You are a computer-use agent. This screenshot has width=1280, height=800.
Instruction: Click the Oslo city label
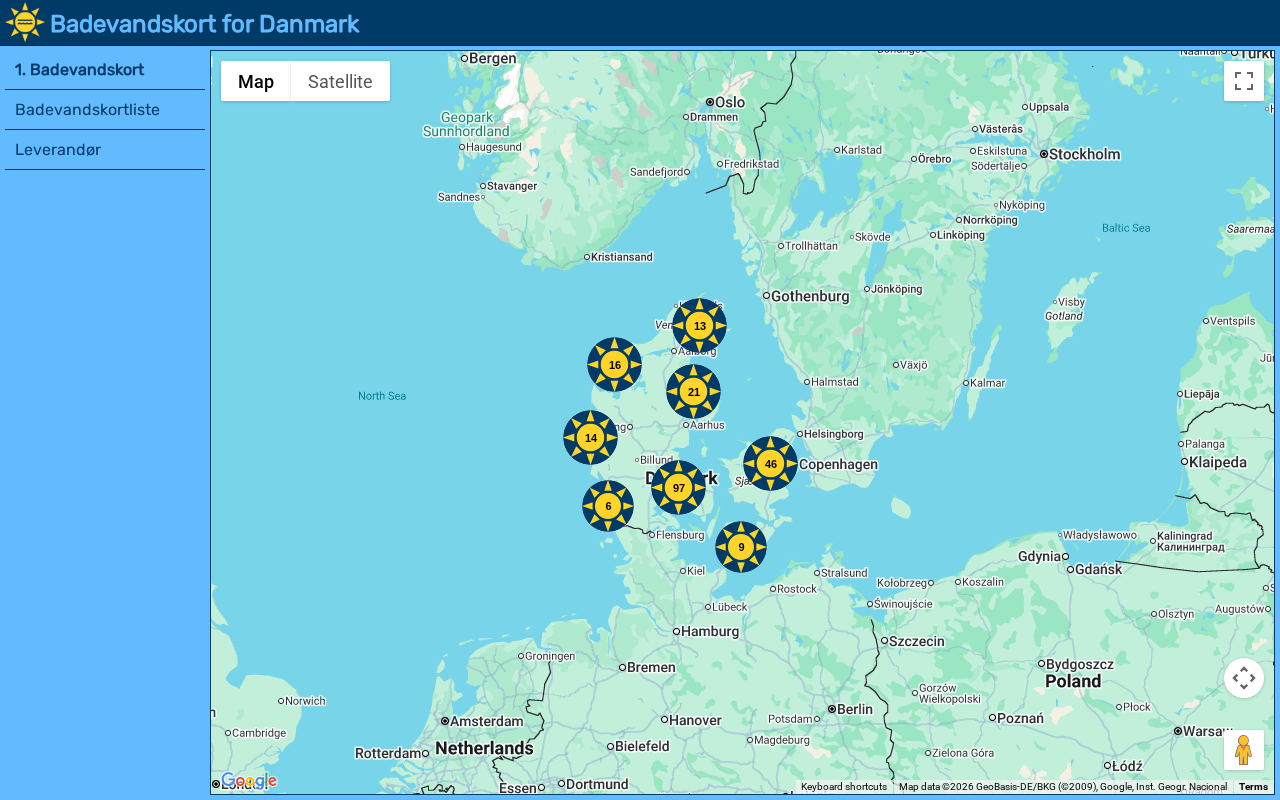[x=730, y=102]
